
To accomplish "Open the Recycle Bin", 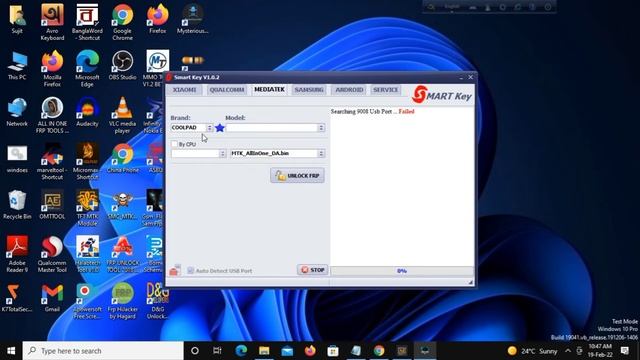I will (x=17, y=205).
